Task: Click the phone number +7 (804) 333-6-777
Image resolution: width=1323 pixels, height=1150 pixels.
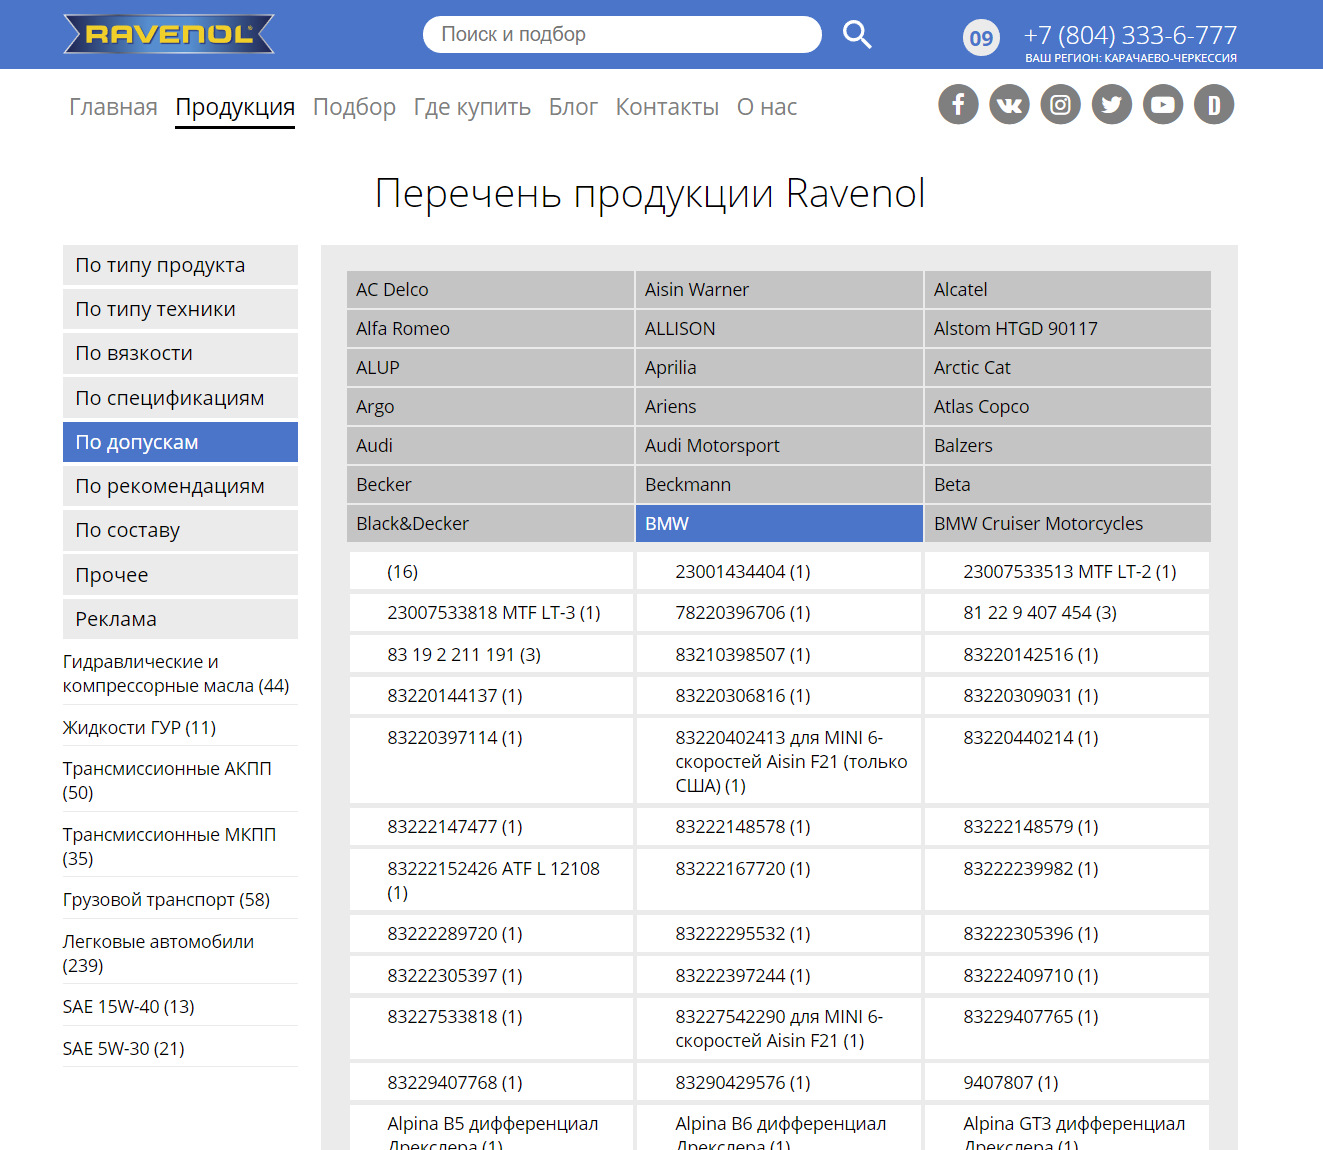Action: coord(1130,35)
